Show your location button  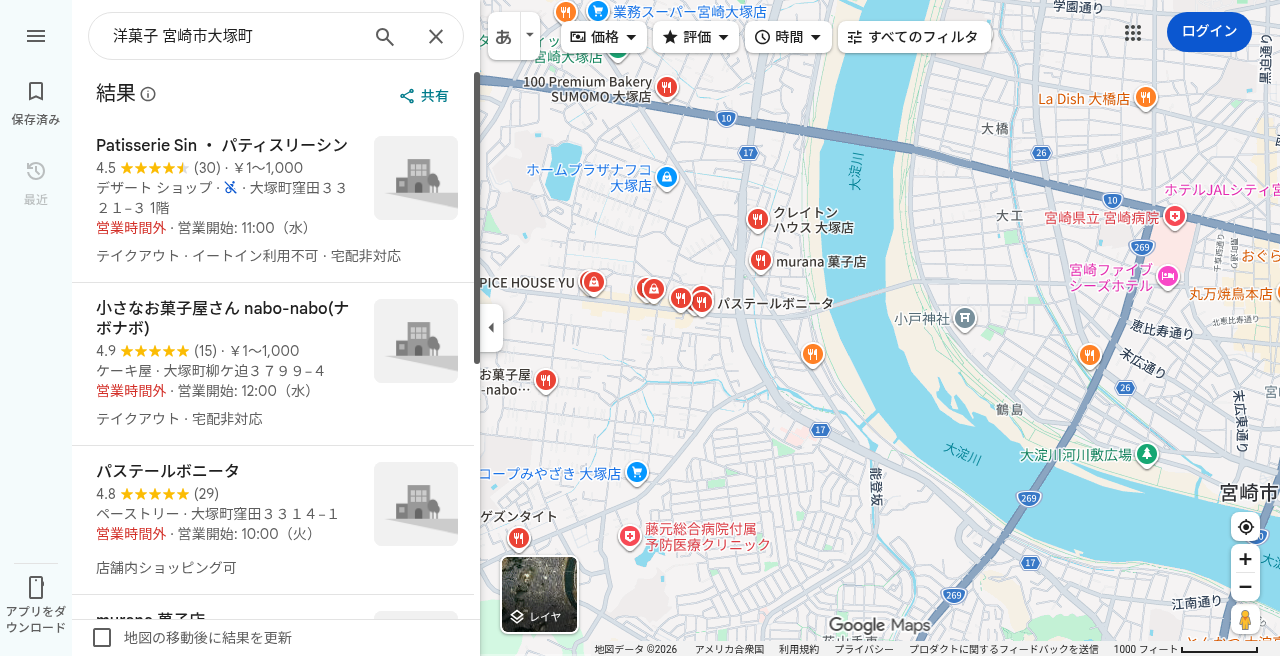(1245, 527)
